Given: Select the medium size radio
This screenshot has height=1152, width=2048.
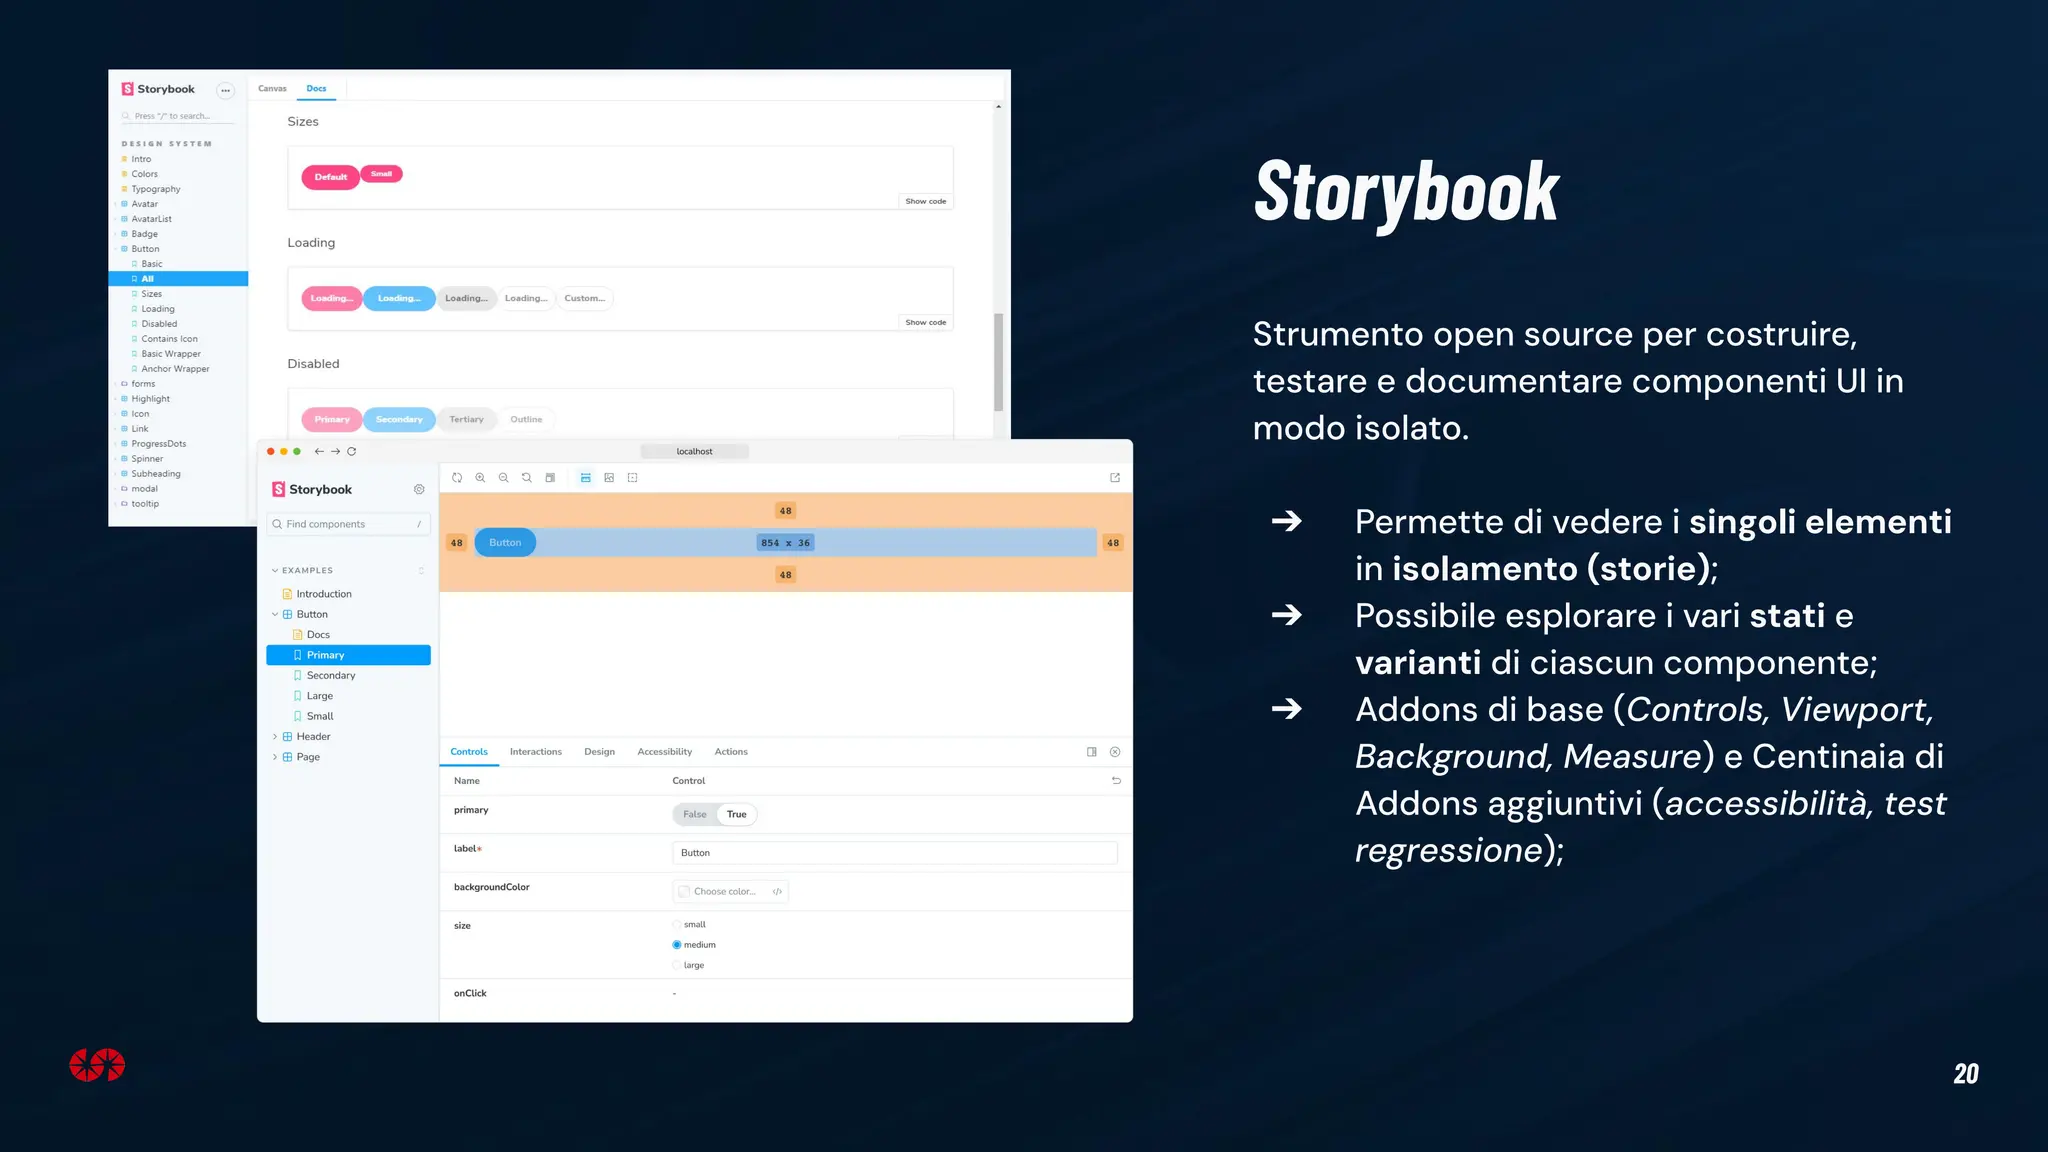Looking at the screenshot, I should tap(677, 945).
